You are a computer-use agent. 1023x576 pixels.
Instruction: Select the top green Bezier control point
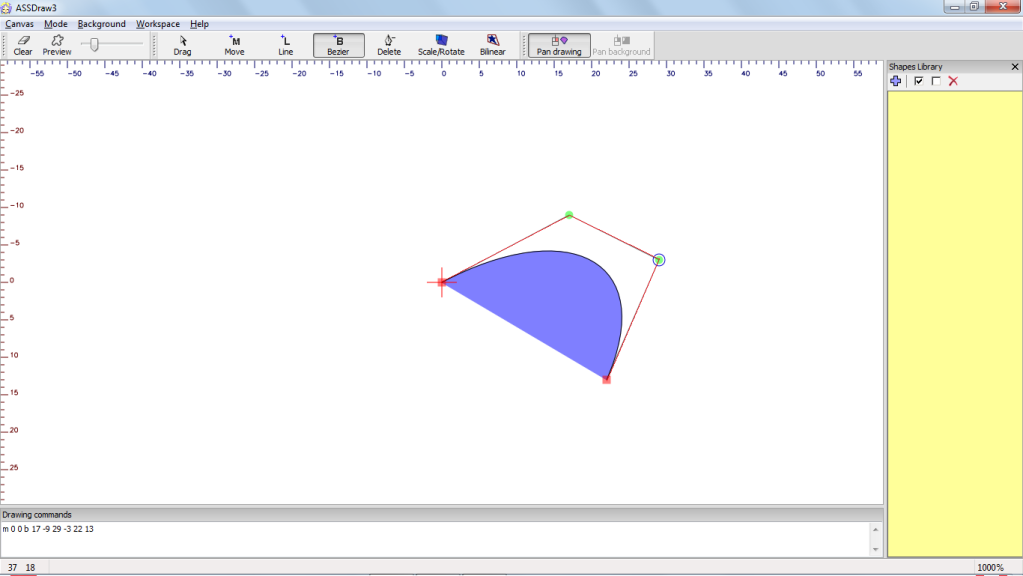pyautogui.click(x=569, y=215)
